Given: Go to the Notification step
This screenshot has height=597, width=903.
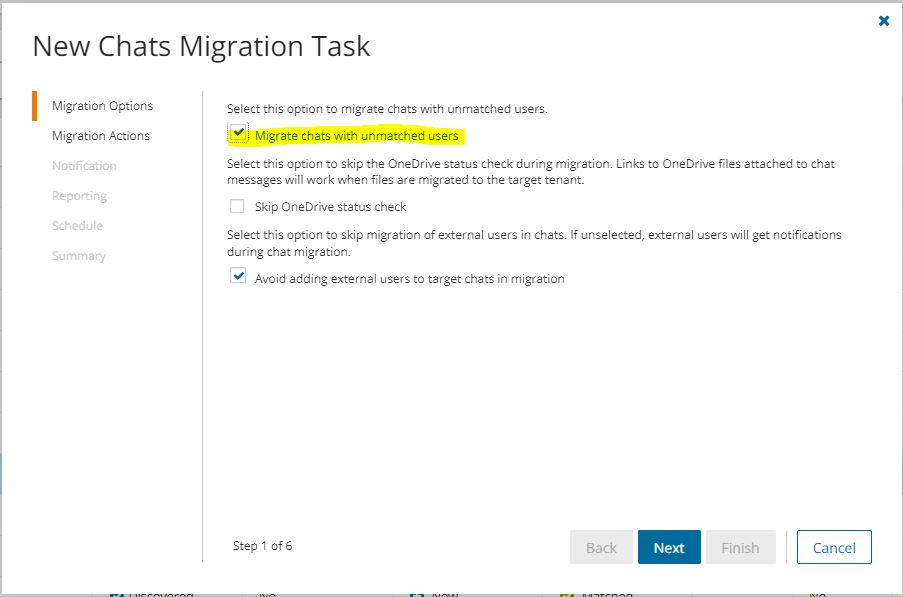Looking at the screenshot, I should point(84,166).
